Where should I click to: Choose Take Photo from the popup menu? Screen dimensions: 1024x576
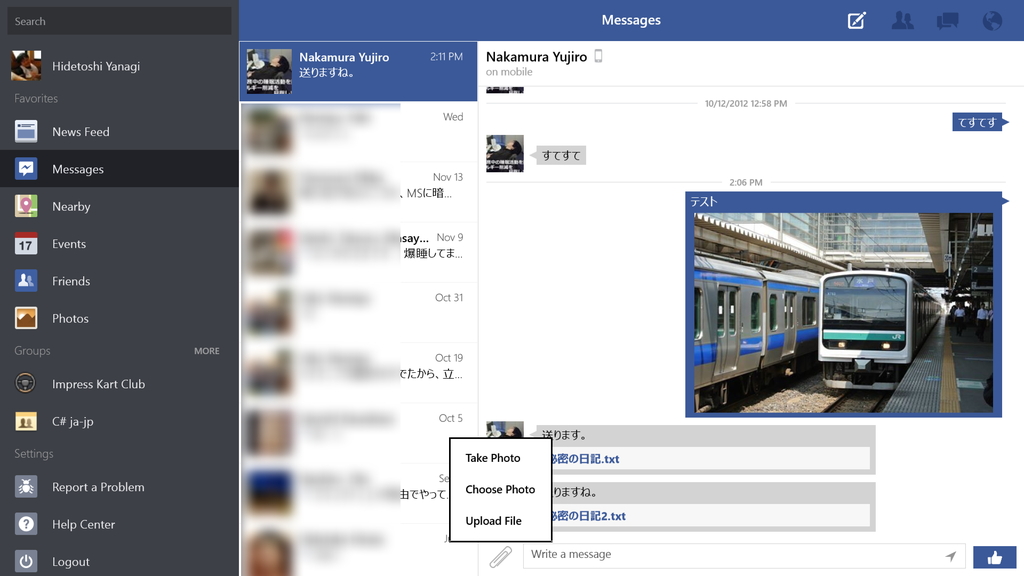coord(493,458)
